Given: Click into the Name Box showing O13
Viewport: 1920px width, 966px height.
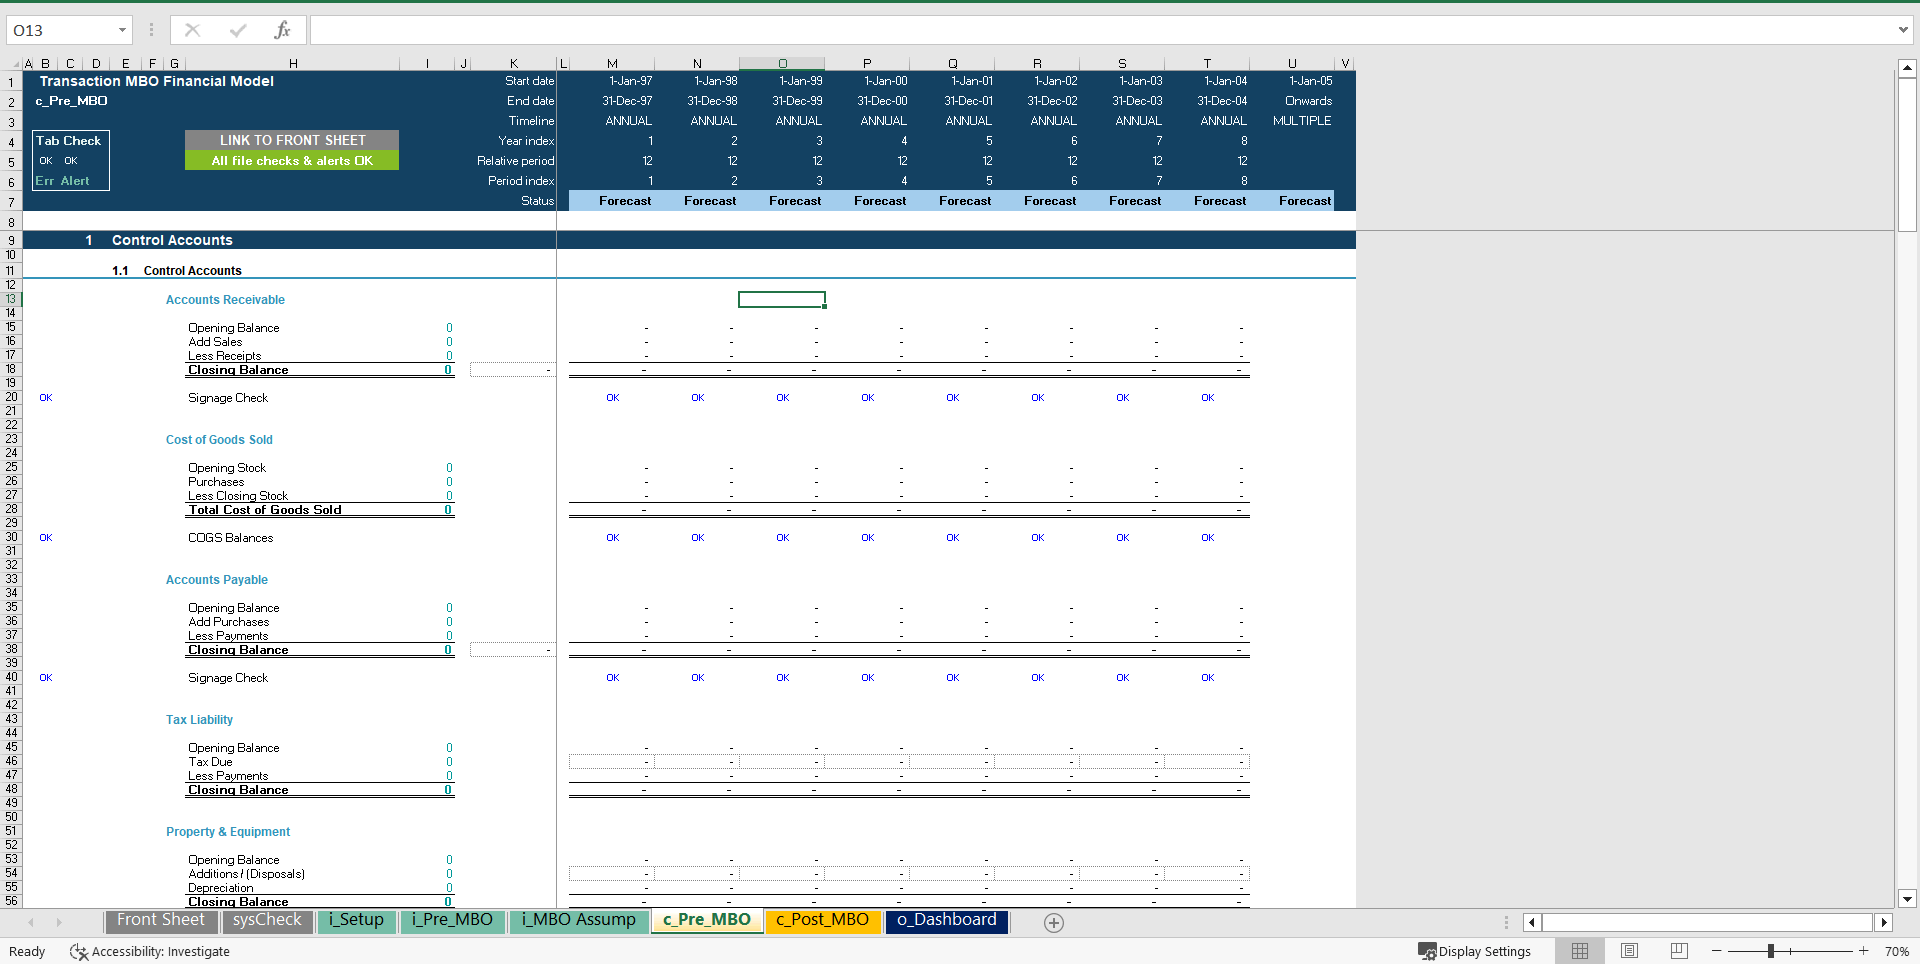Looking at the screenshot, I should click(60, 30).
